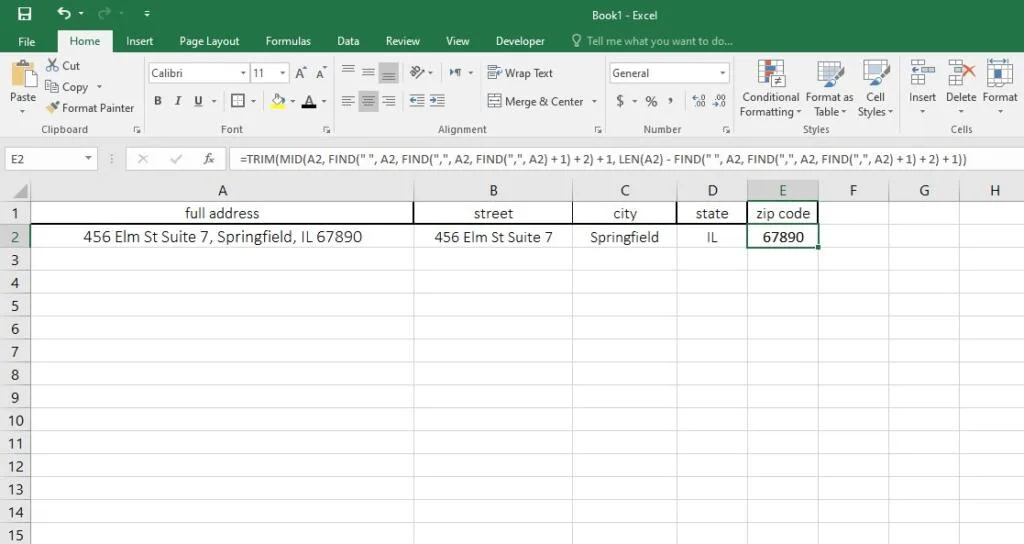
Task: Increase font size with the larger A icon
Action: pos(300,73)
